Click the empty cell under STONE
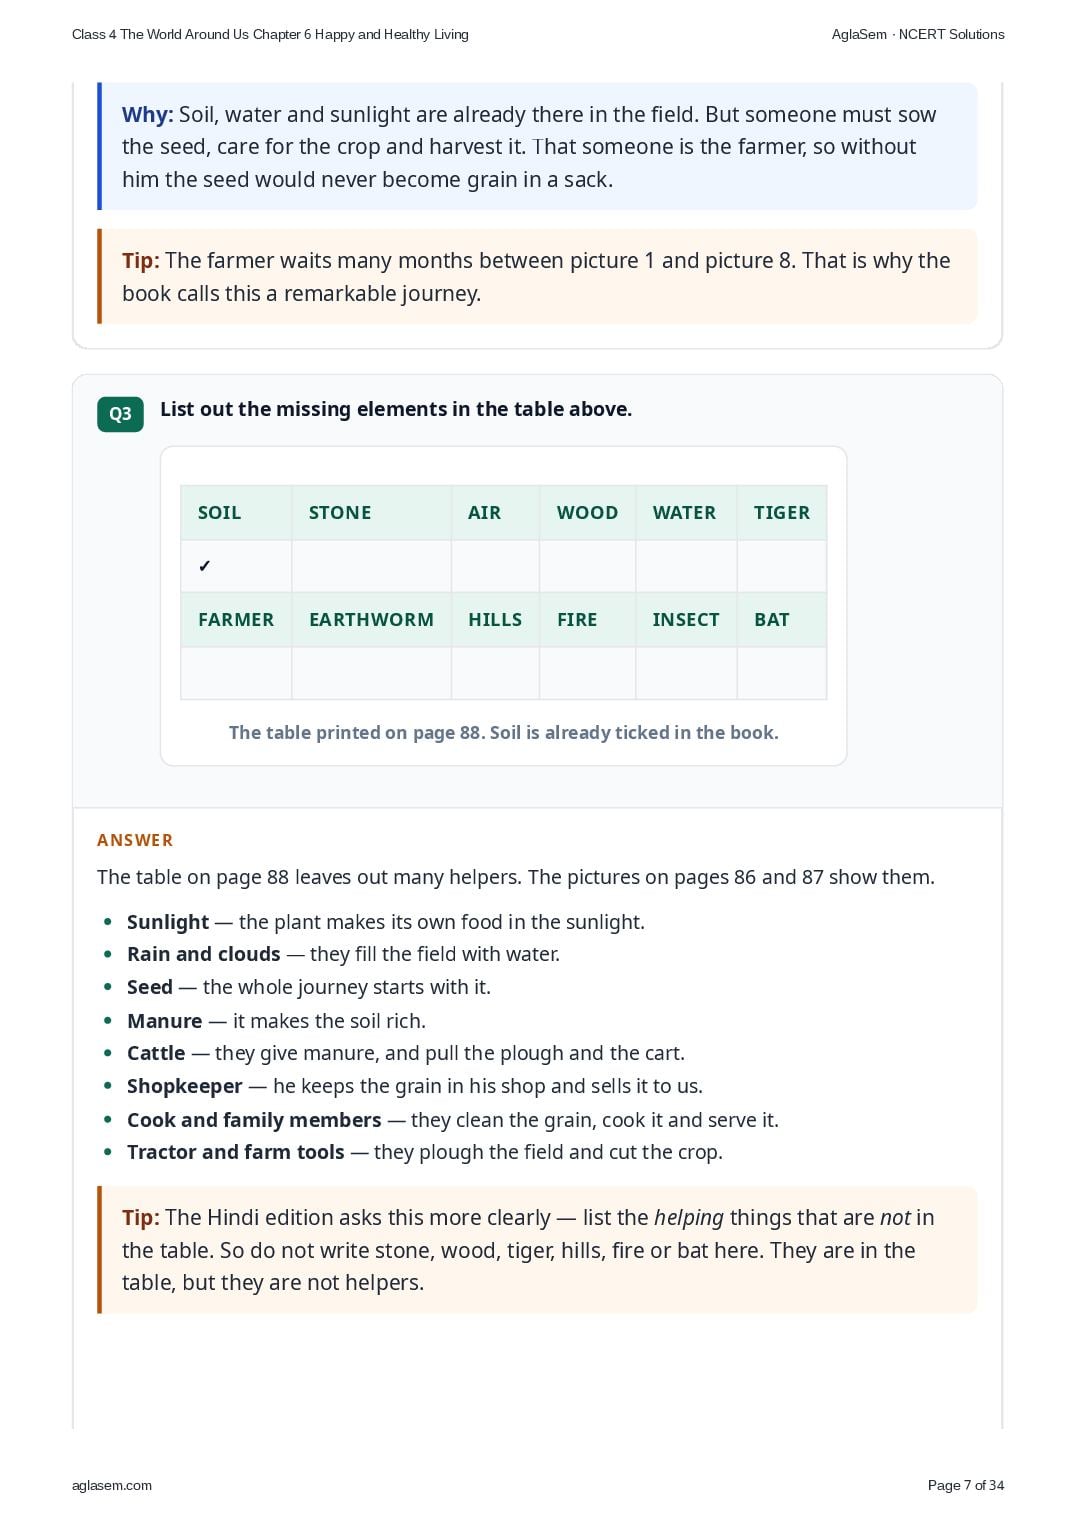1076x1522 pixels. tap(371, 566)
